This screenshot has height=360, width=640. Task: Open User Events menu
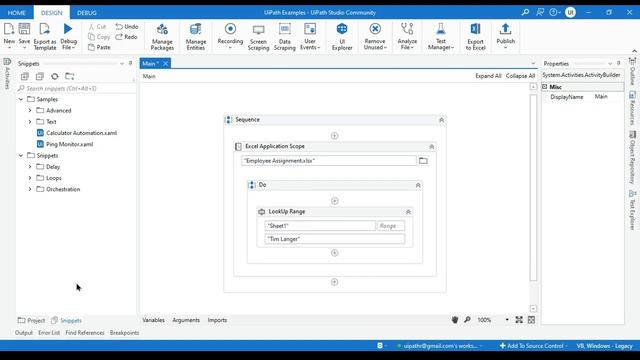tap(310, 36)
